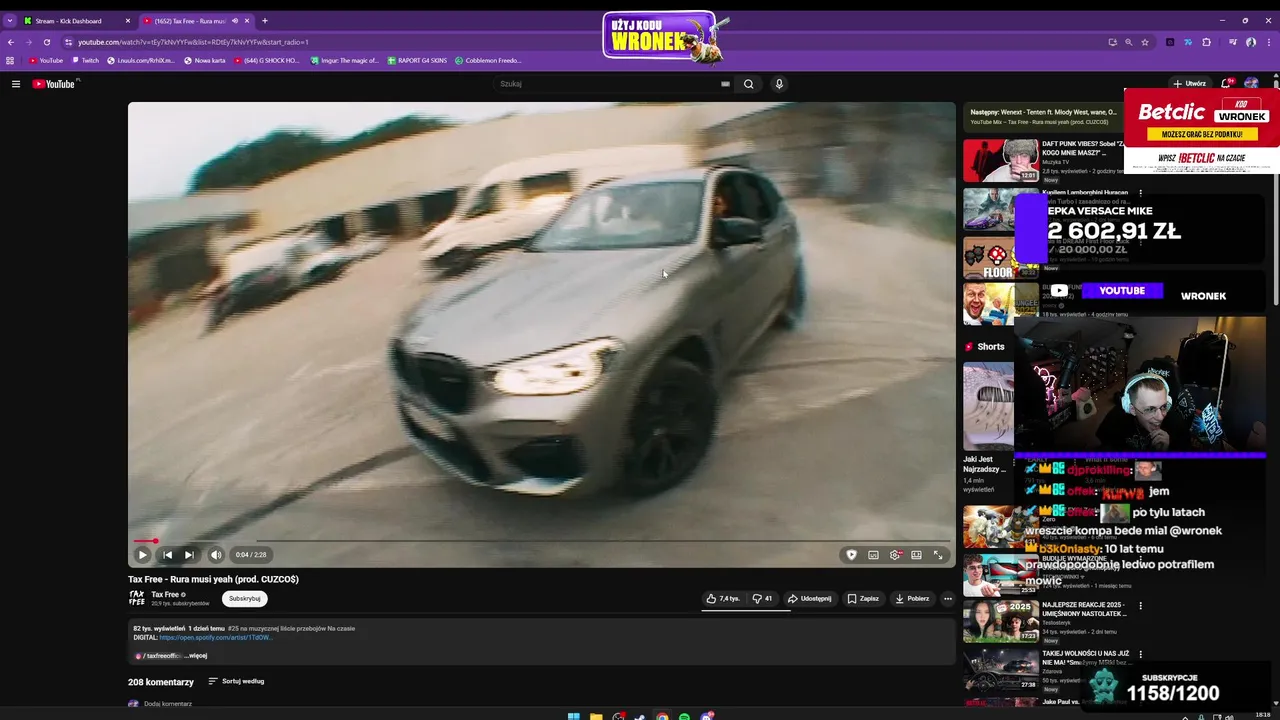The width and height of the screenshot is (1280, 720).
Task: Open browser media controls icon
Action: [1232, 42]
